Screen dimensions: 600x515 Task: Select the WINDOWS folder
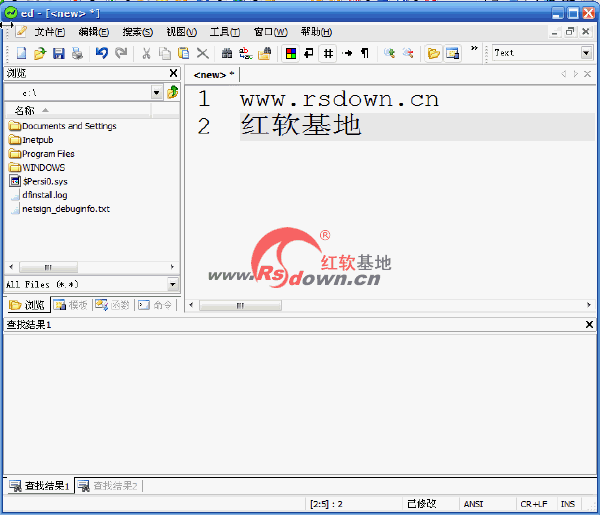[x=37, y=168]
